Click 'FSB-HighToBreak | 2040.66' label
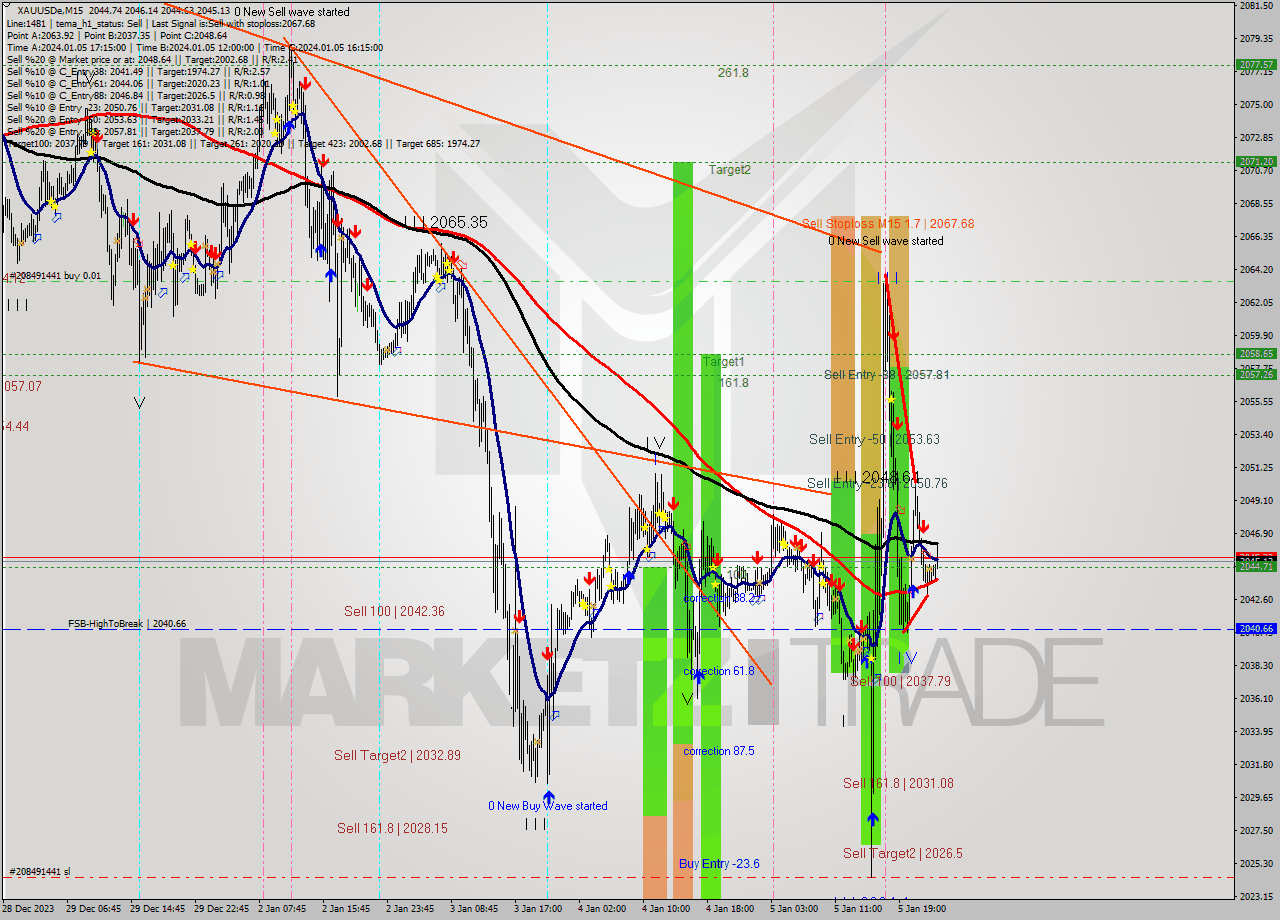The height and width of the screenshot is (920, 1280). 127,623
